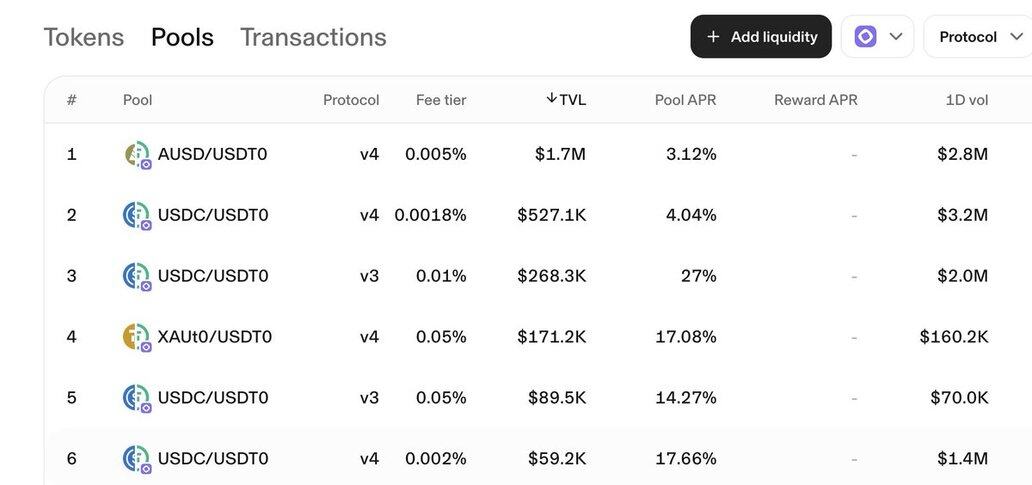Viewport: 1032px width, 485px height.
Task: Click the purple network logo icon
Action: 866,37
